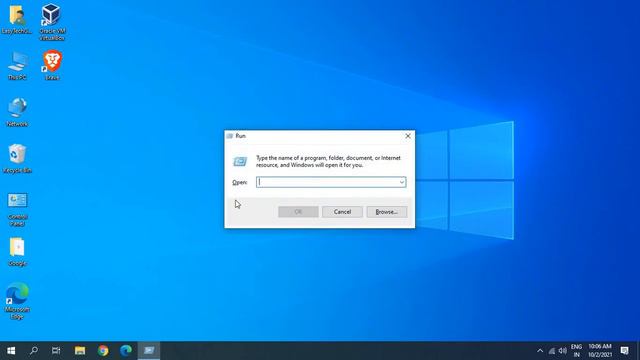640x360 pixels.
Task: Click Cancel in the Run dialog
Action: (342, 212)
